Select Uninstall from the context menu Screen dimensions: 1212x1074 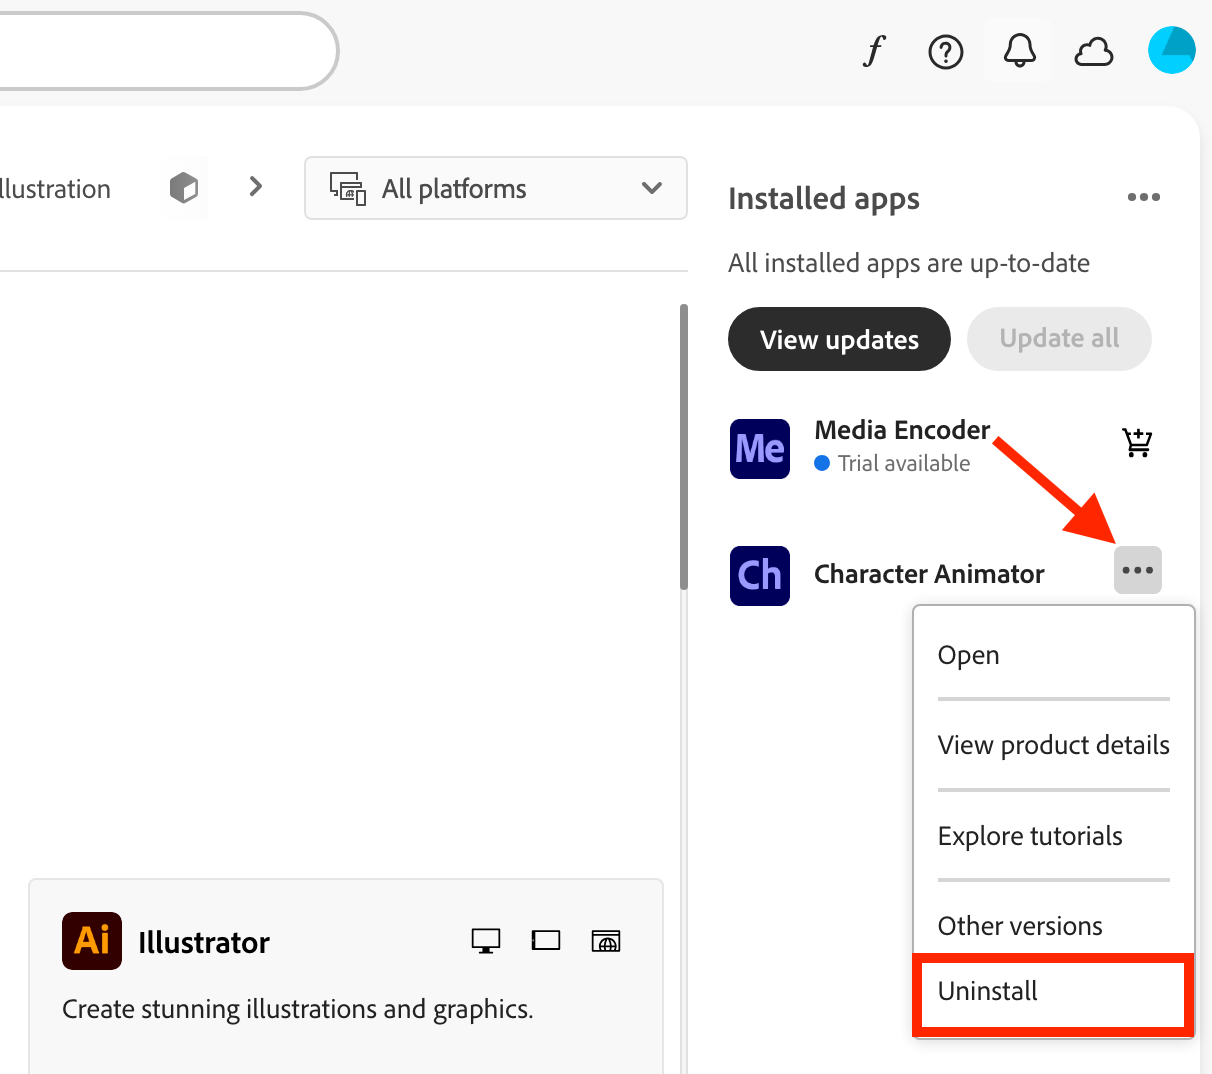[987, 991]
